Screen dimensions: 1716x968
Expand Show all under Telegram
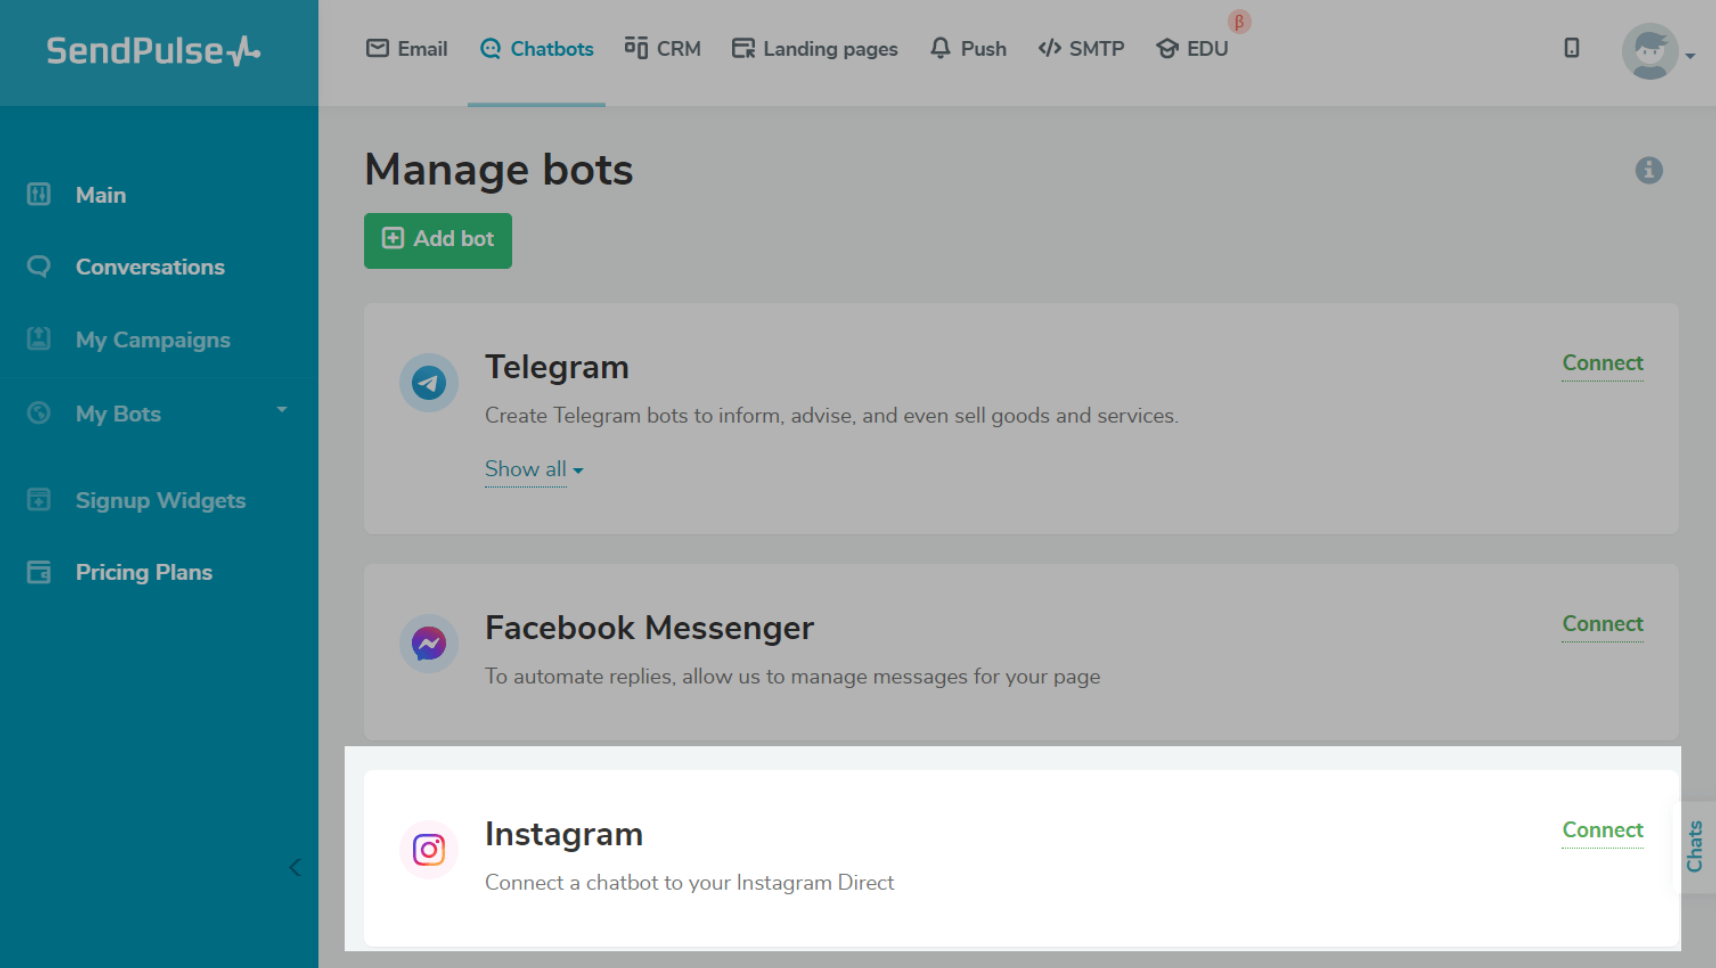pyautogui.click(x=534, y=469)
